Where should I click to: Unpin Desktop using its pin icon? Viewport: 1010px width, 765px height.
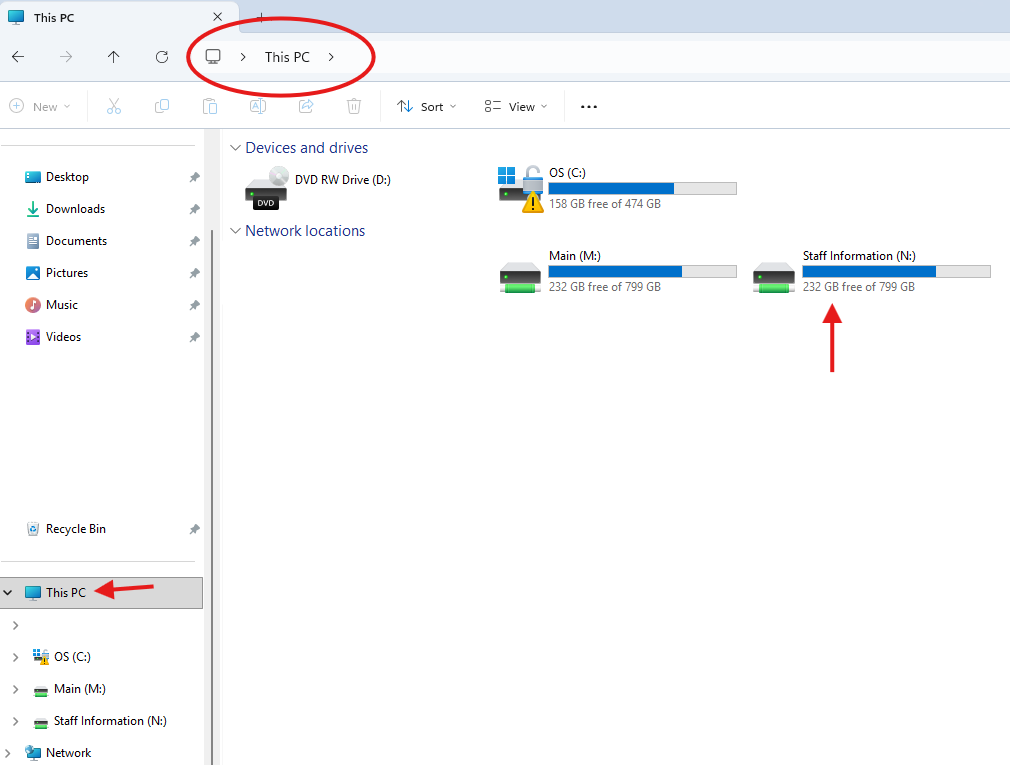point(194,177)
